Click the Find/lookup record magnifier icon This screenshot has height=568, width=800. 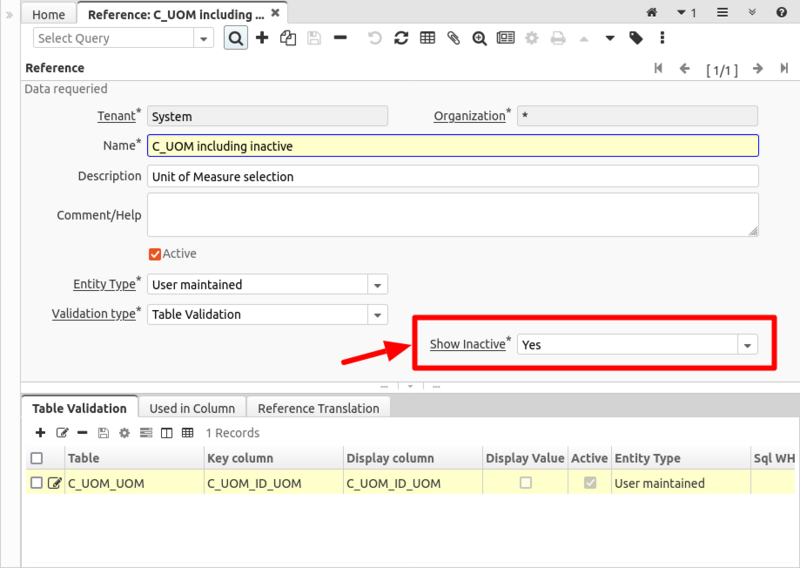click(x=236, y=38)
